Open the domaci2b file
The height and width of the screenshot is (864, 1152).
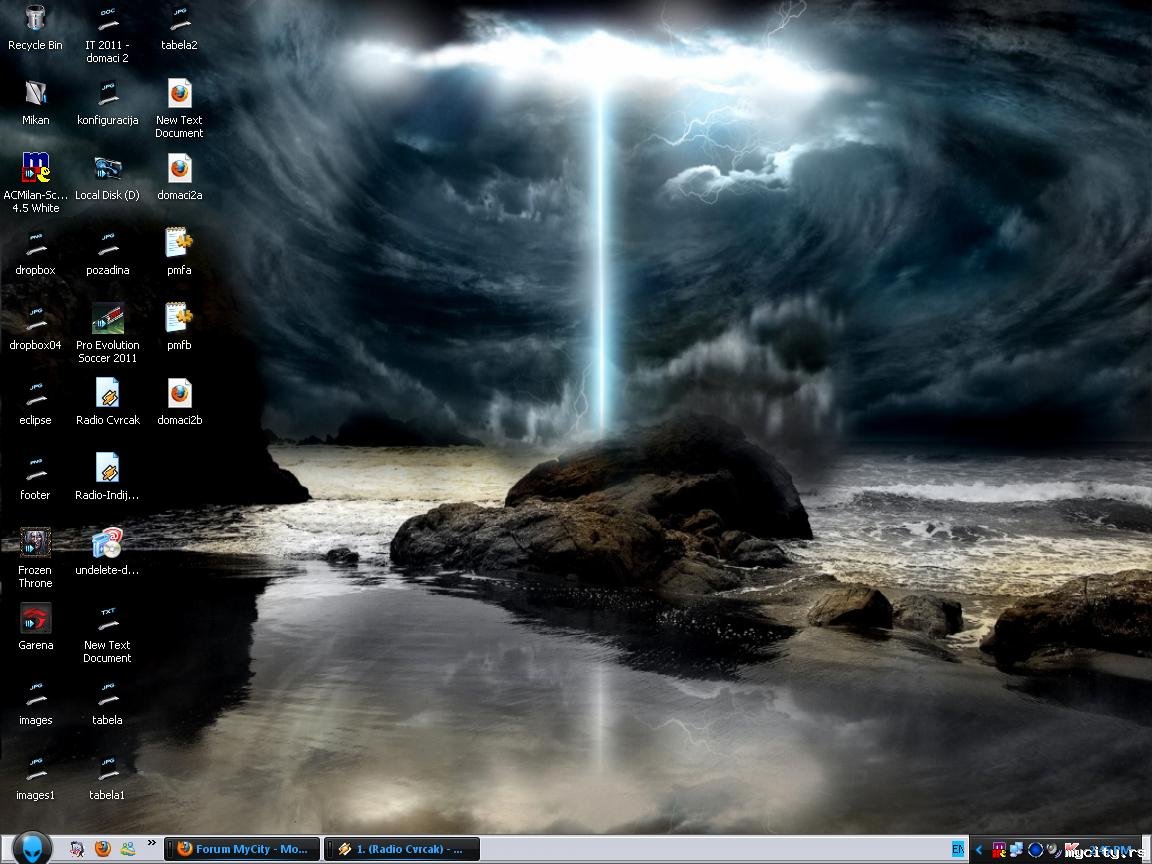click(179, 402)
